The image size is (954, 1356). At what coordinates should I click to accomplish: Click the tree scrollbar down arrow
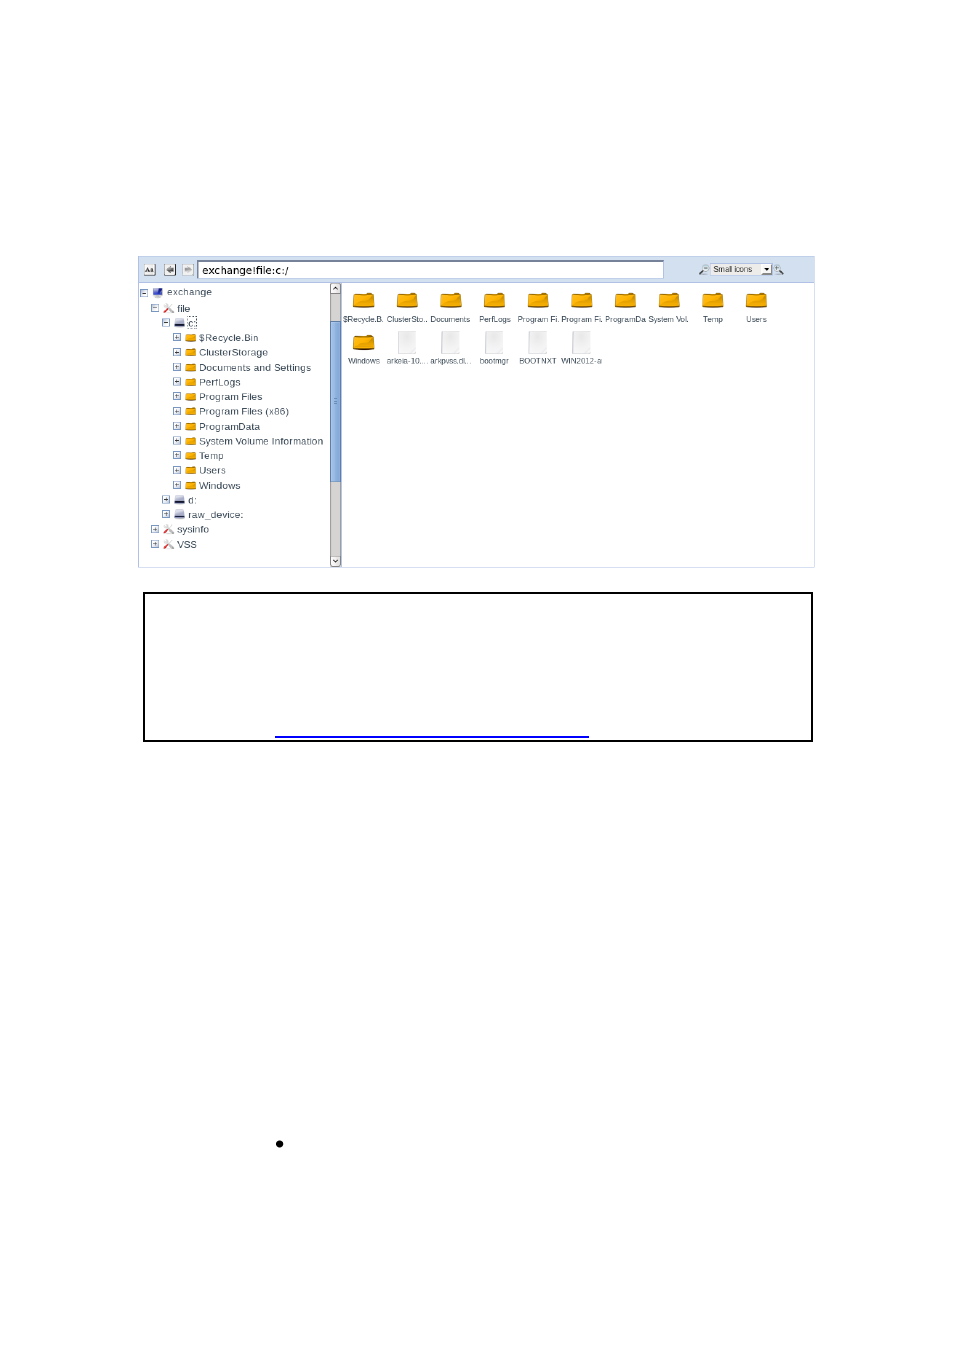pos(336,562)
